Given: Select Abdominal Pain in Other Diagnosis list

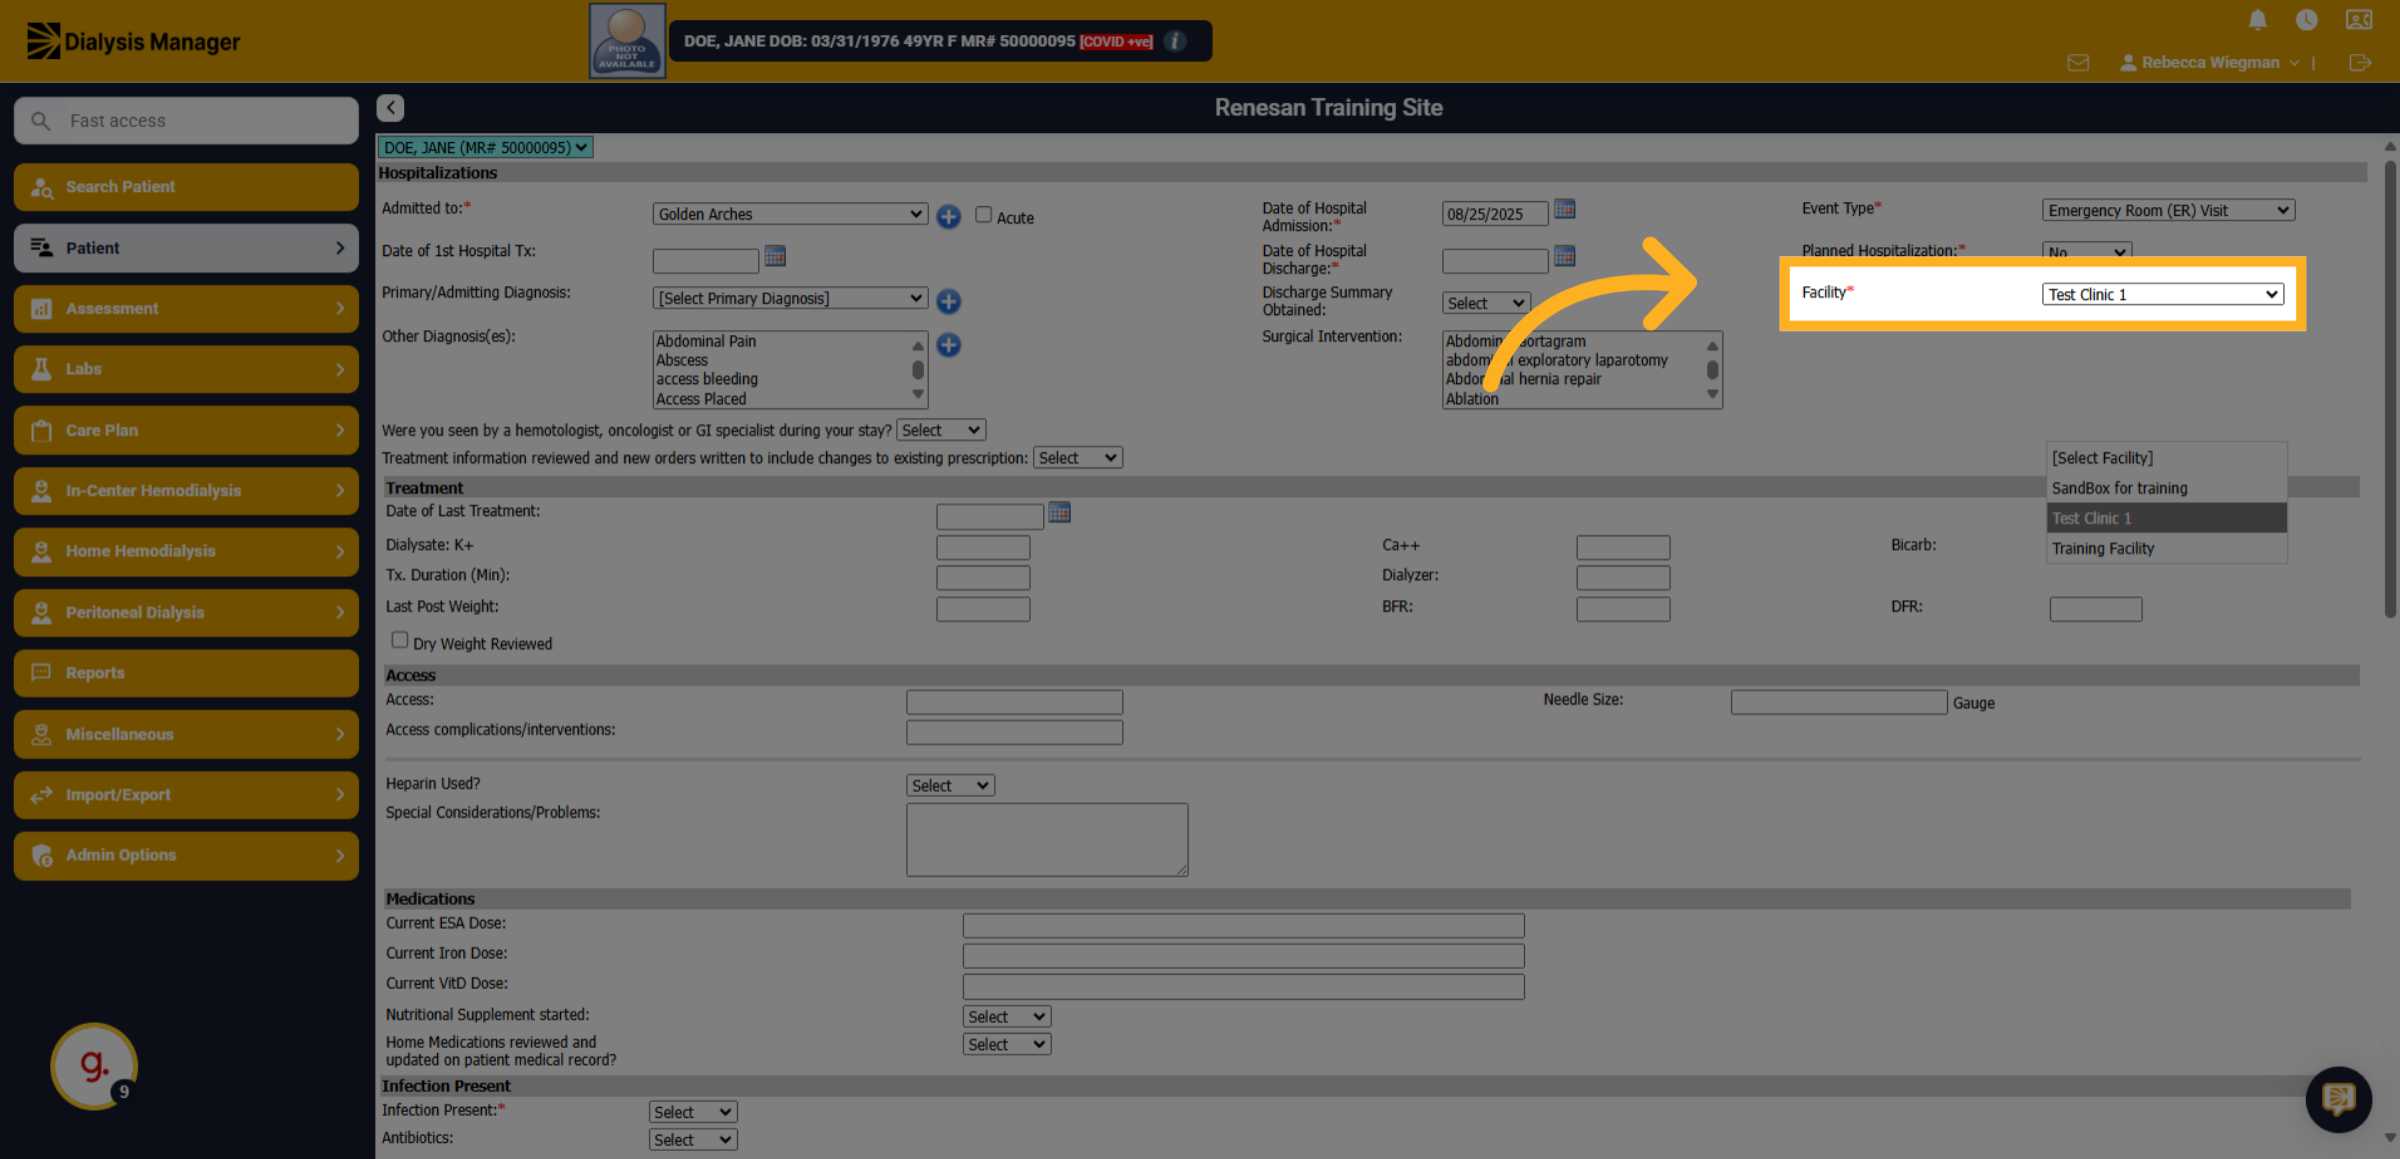Looking at the screenshot, I should [x=706, y=341].
